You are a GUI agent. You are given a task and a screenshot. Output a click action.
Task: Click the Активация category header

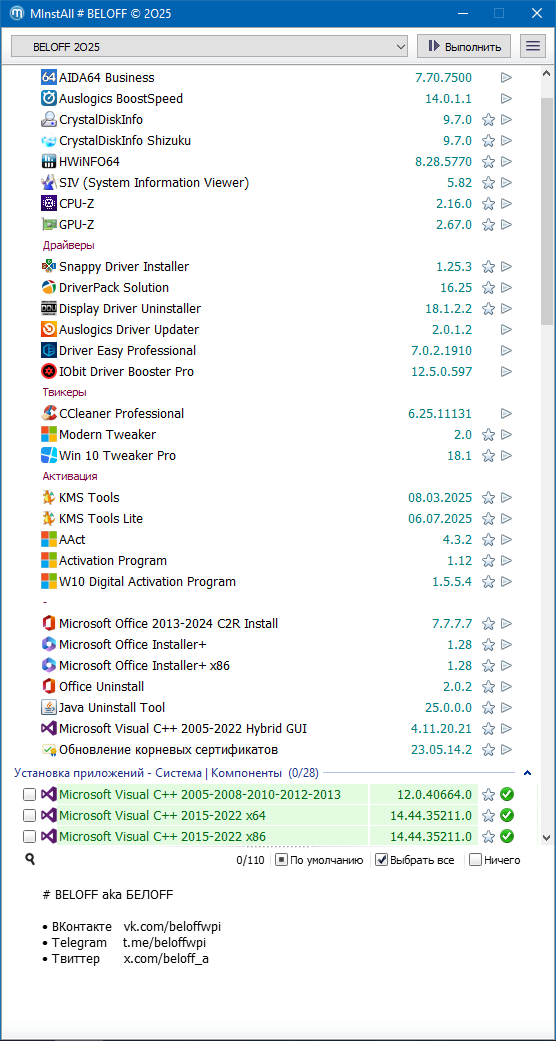click(70, 477)
